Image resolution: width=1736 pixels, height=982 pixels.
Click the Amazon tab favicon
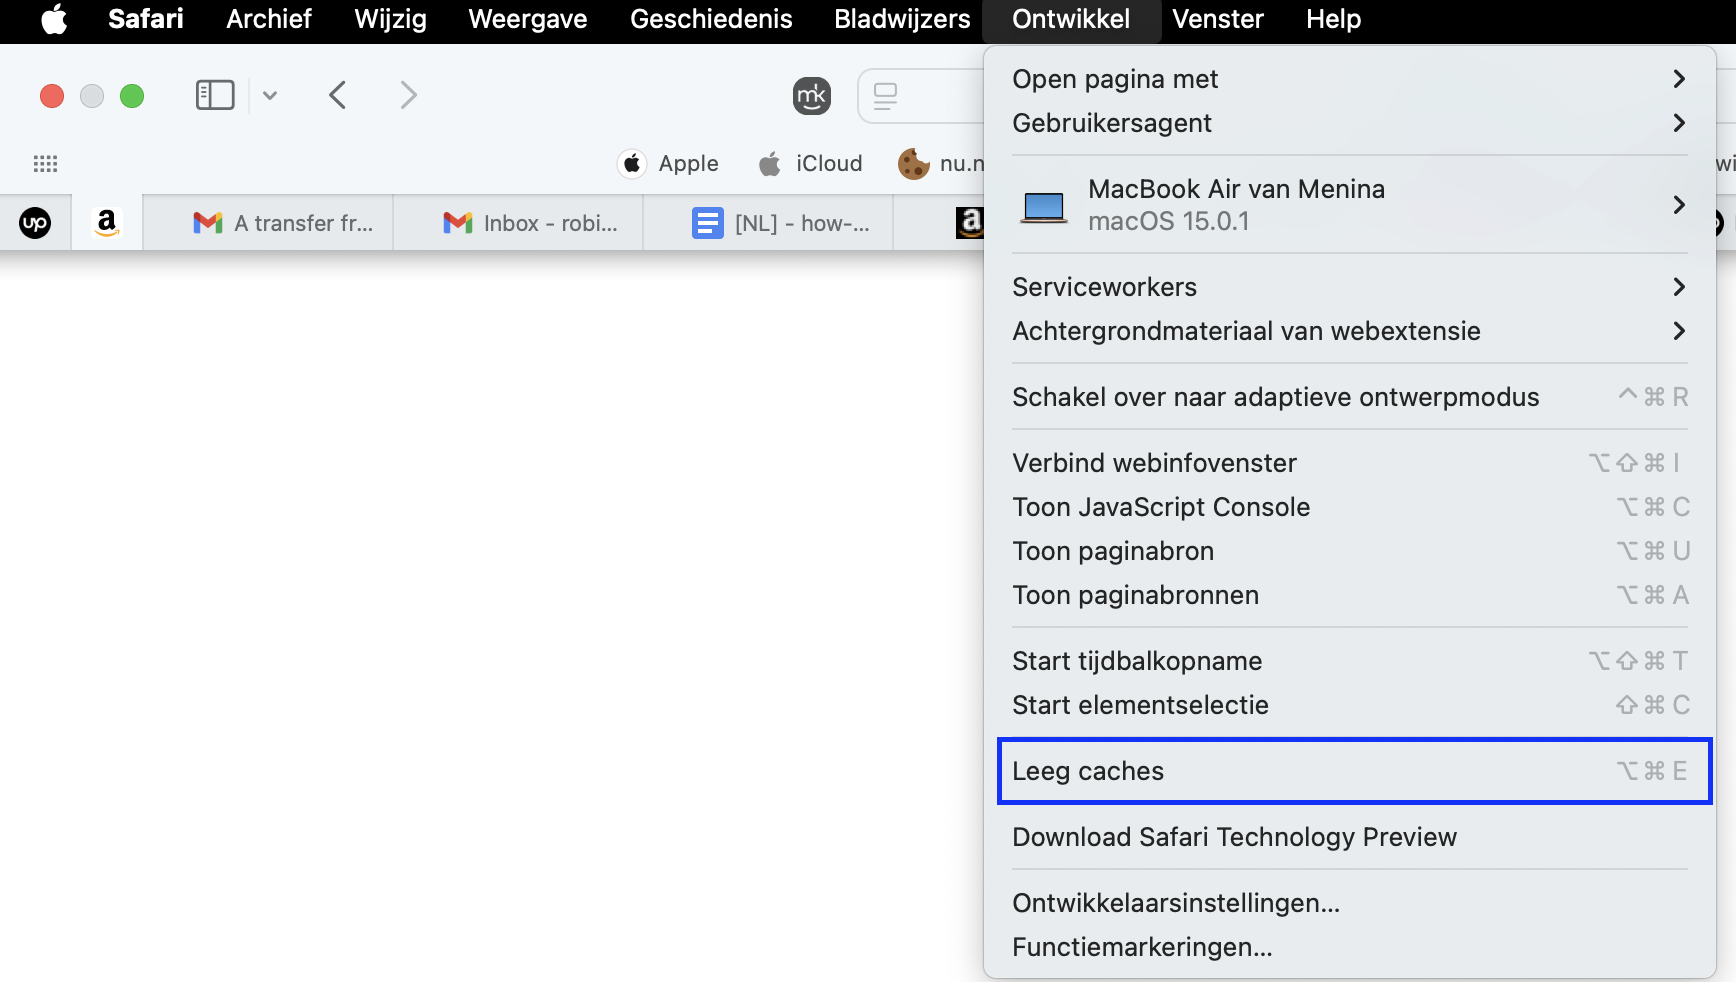click(x=107, y=222)
